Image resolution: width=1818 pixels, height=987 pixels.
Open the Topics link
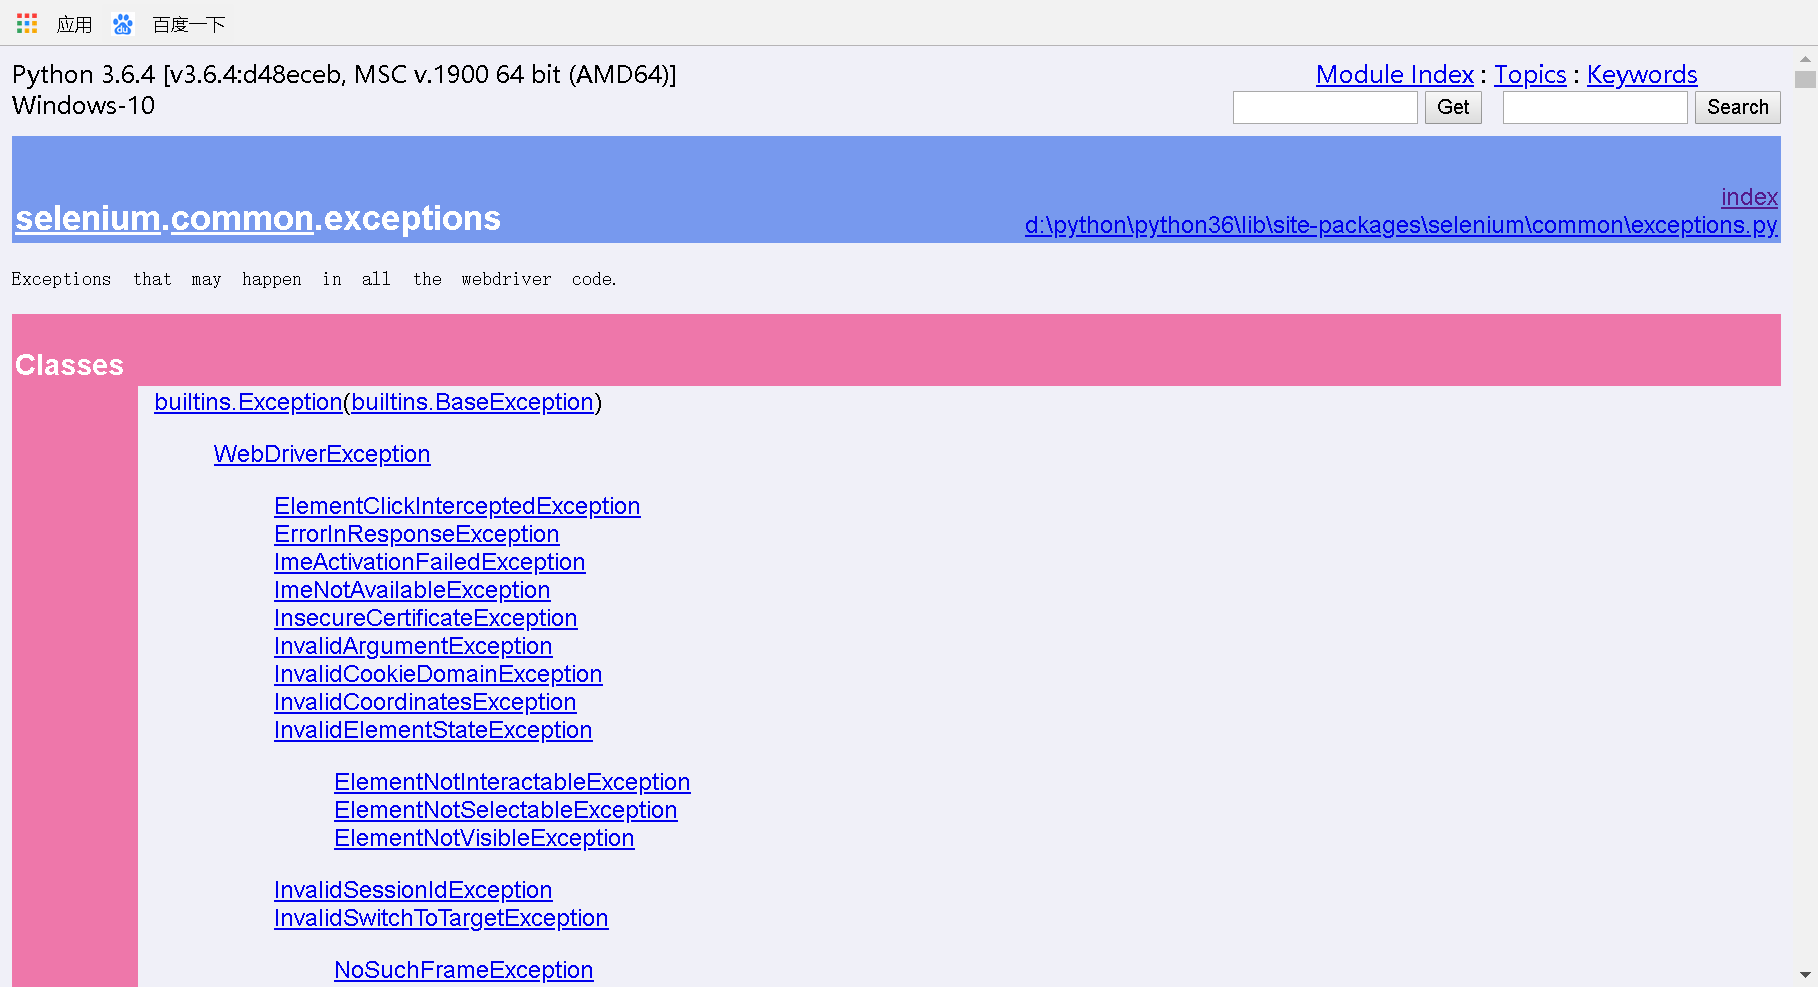click(1530, 75)
